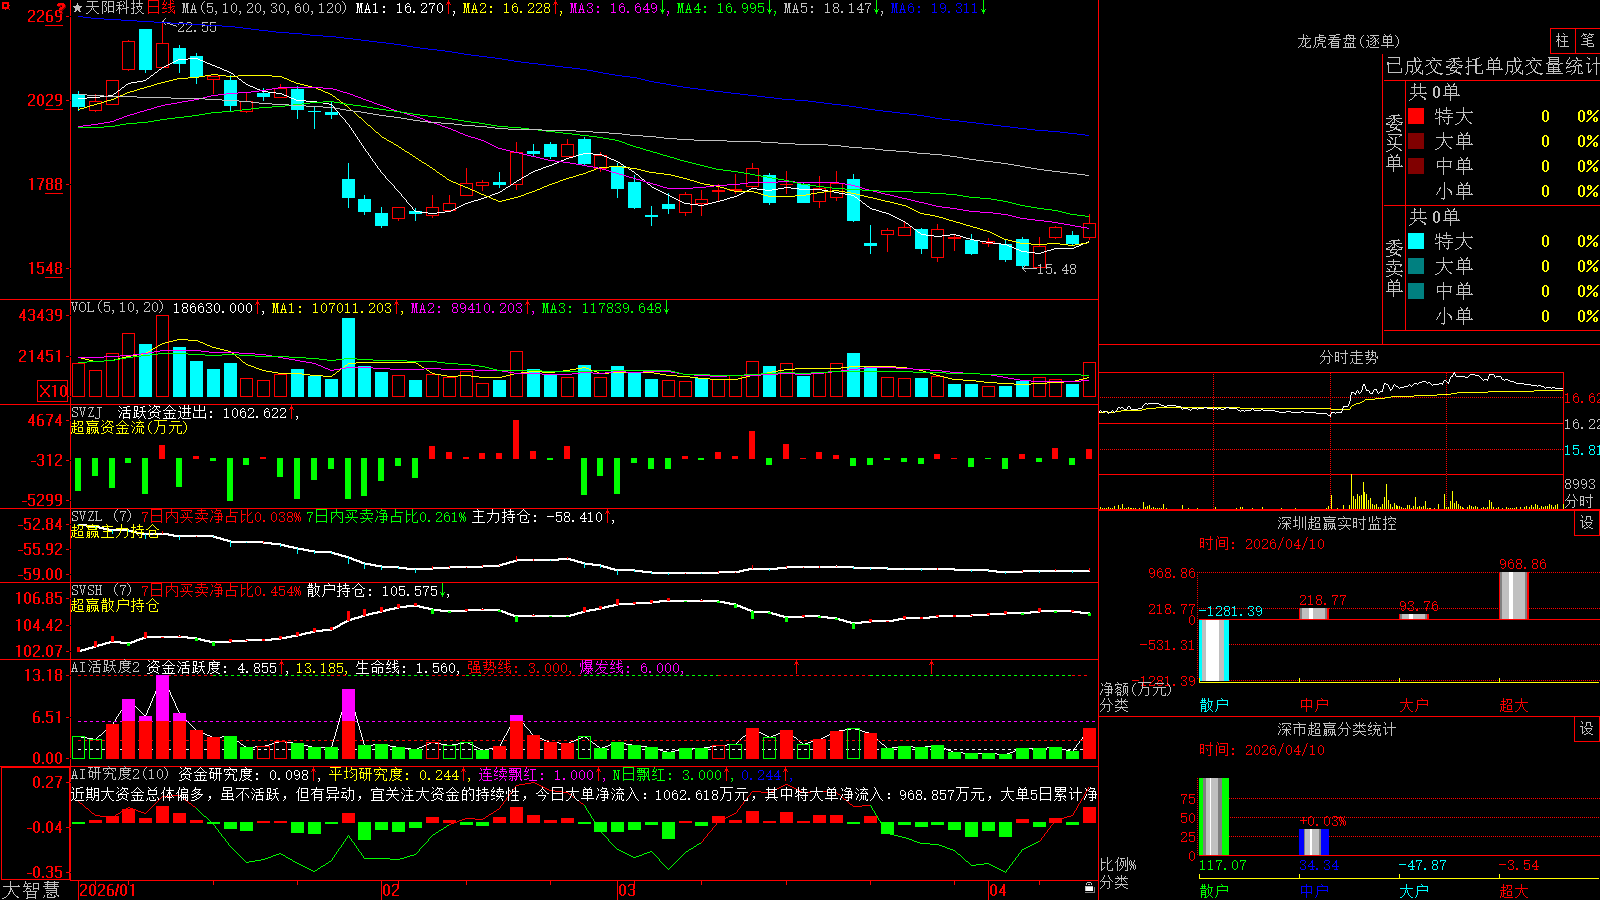Click the SVSH (7) indicator label
Viewport: 1600px width, 900px height.
(101, 591)
